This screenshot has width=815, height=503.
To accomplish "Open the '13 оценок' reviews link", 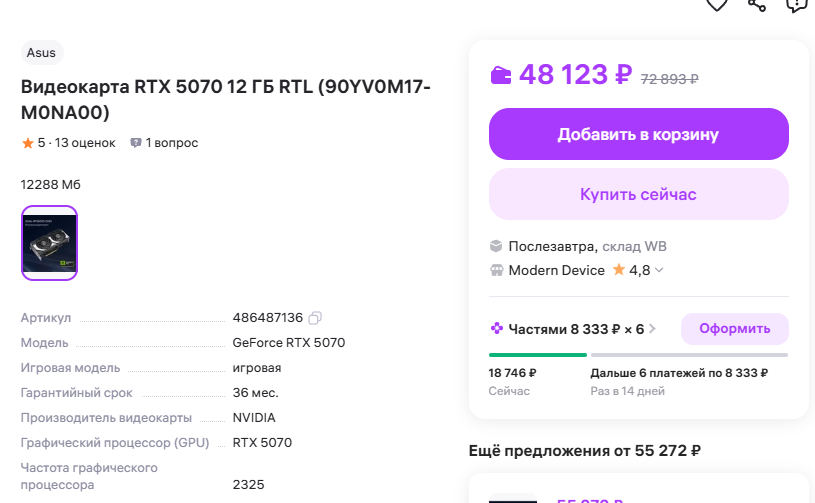I will tap(85, 143).
